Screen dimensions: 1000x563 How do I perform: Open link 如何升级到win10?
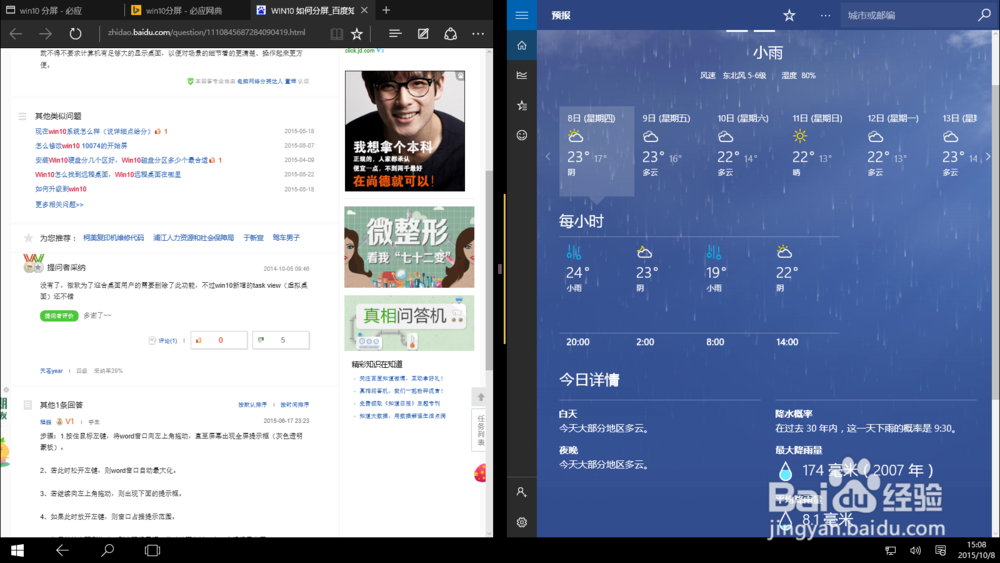61,189
